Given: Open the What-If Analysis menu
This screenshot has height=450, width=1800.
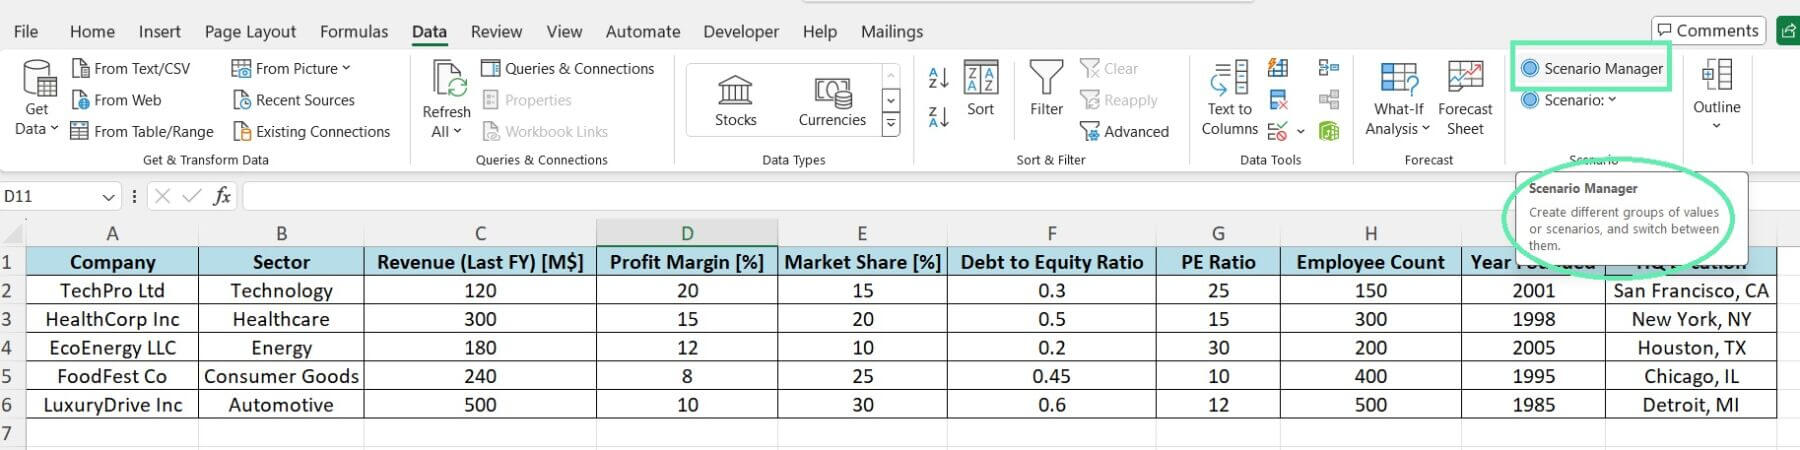Looking at the screenshot, I should (1398, 98).
